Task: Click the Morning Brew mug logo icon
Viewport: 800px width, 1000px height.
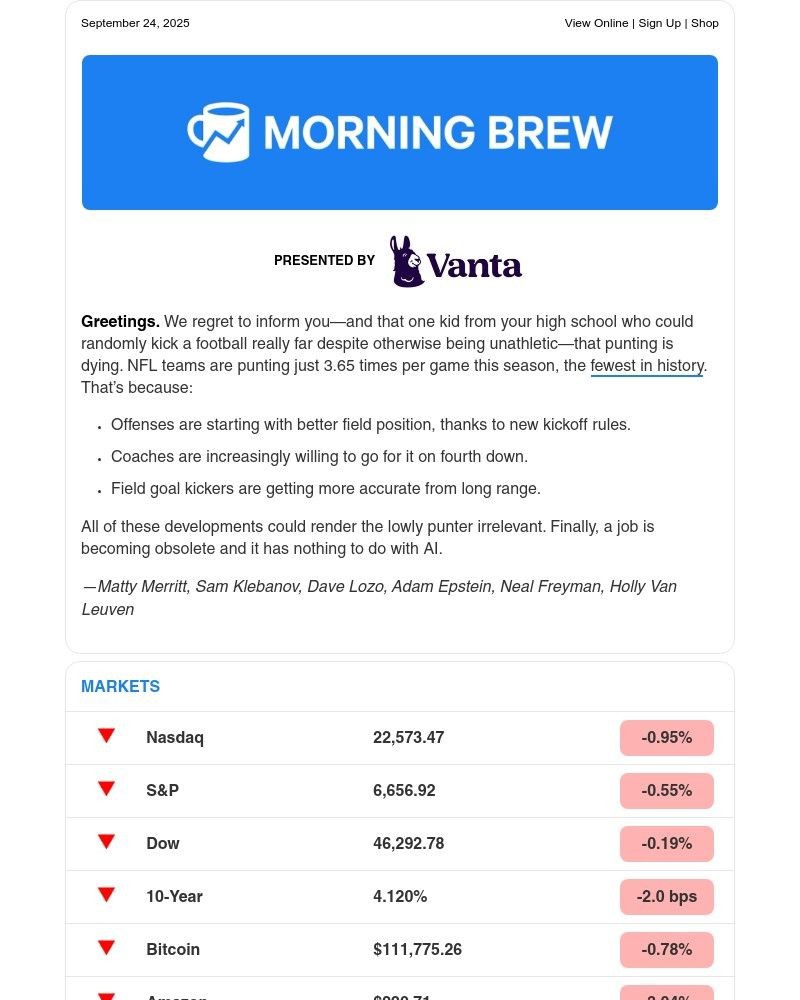Action: 218,132
